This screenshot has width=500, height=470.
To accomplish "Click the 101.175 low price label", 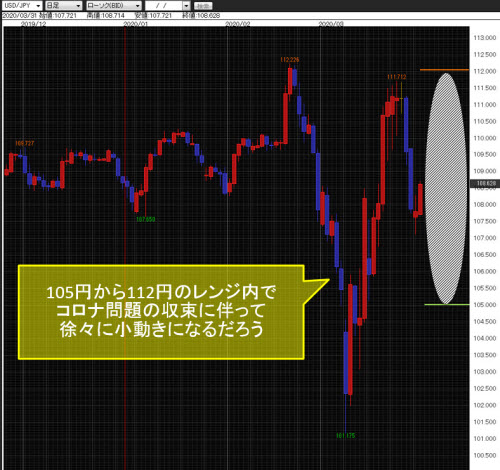I will coord(346,436).
